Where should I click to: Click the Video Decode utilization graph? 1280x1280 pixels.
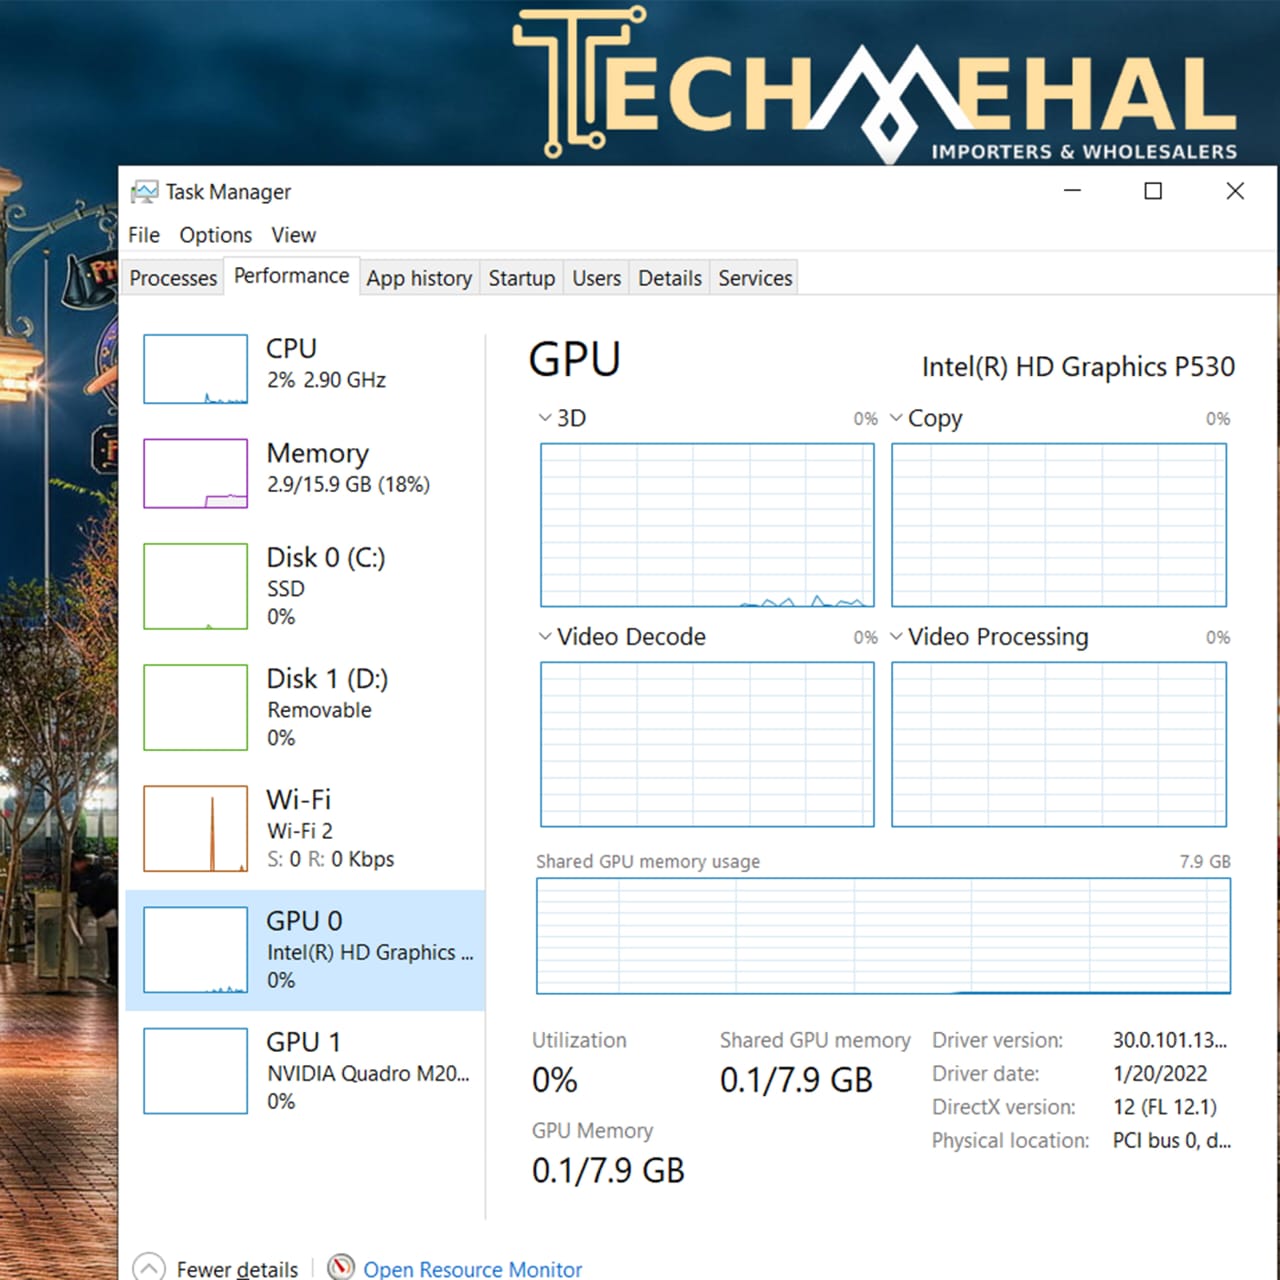[707, 744]
